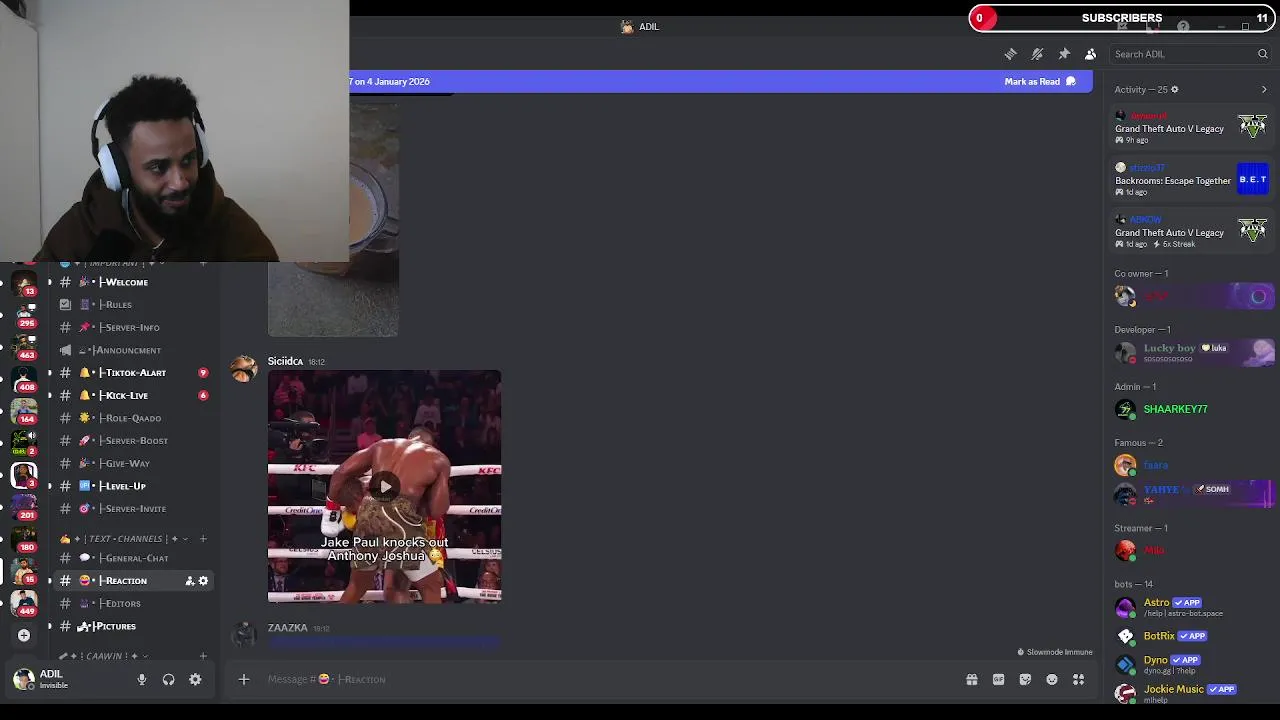
Task: Add channel to CAAWIN category plus
Action: pos(203,656)
